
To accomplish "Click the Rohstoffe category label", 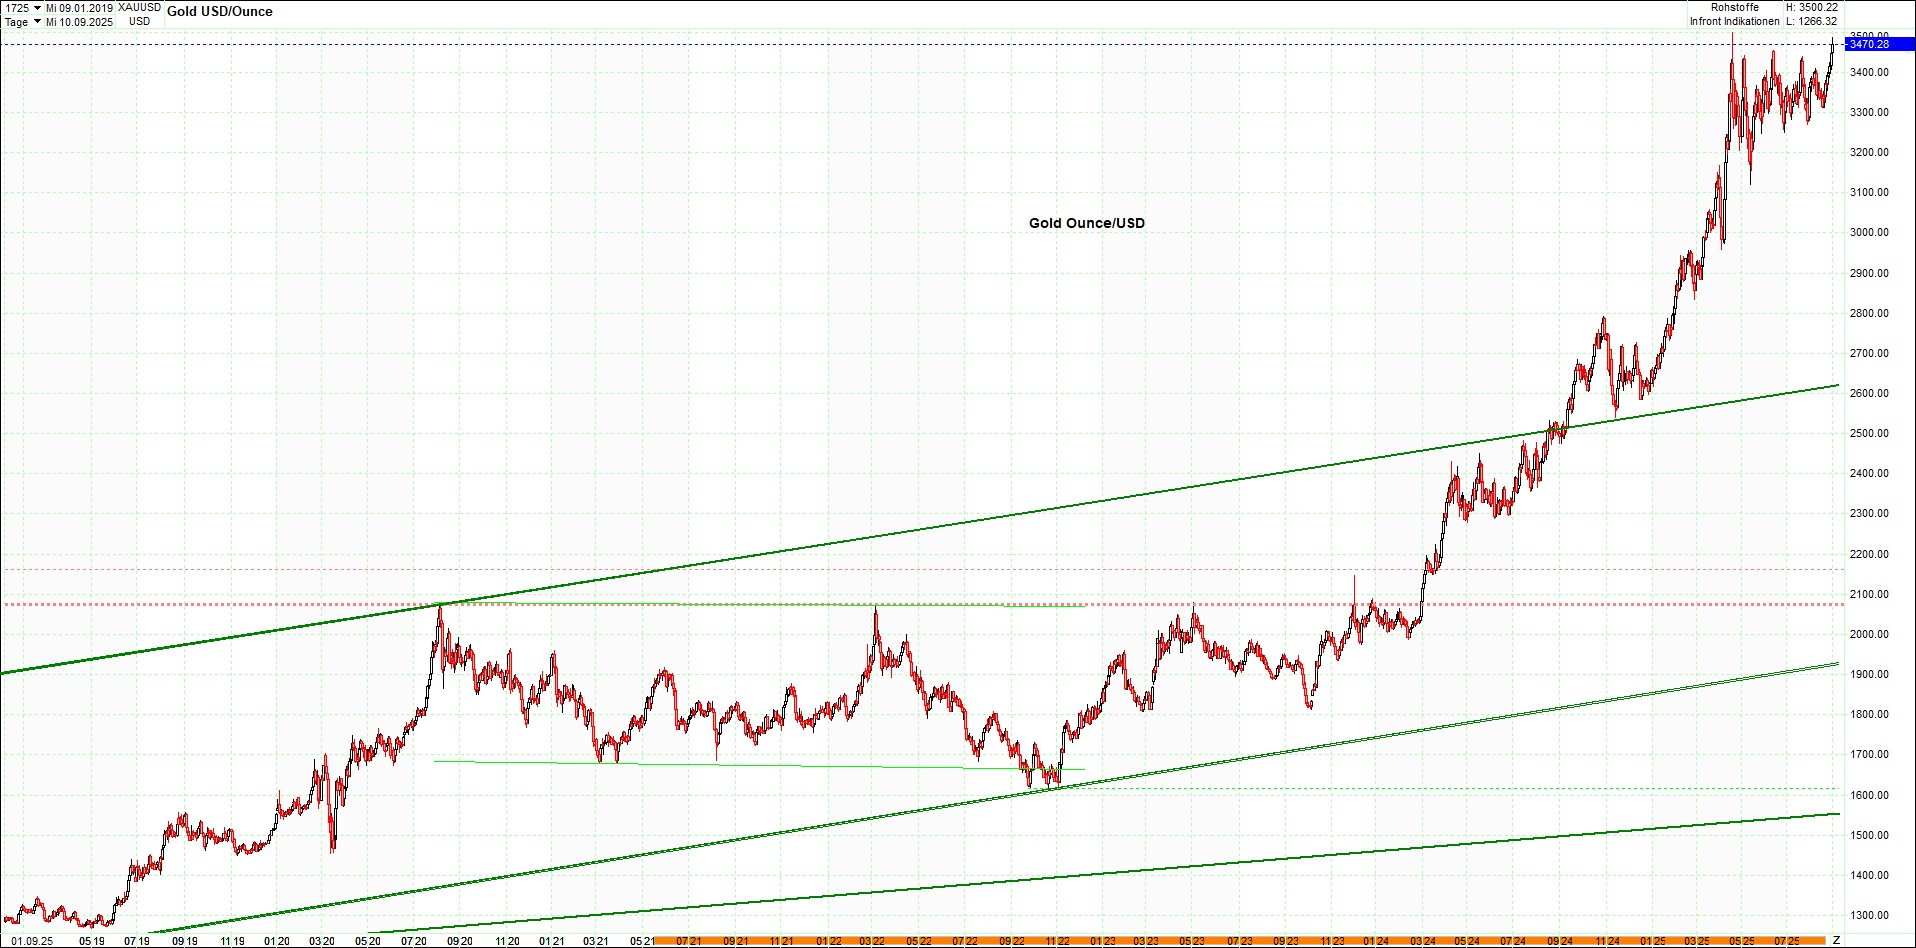I will pyautogui.click(x=1734, y=8).
